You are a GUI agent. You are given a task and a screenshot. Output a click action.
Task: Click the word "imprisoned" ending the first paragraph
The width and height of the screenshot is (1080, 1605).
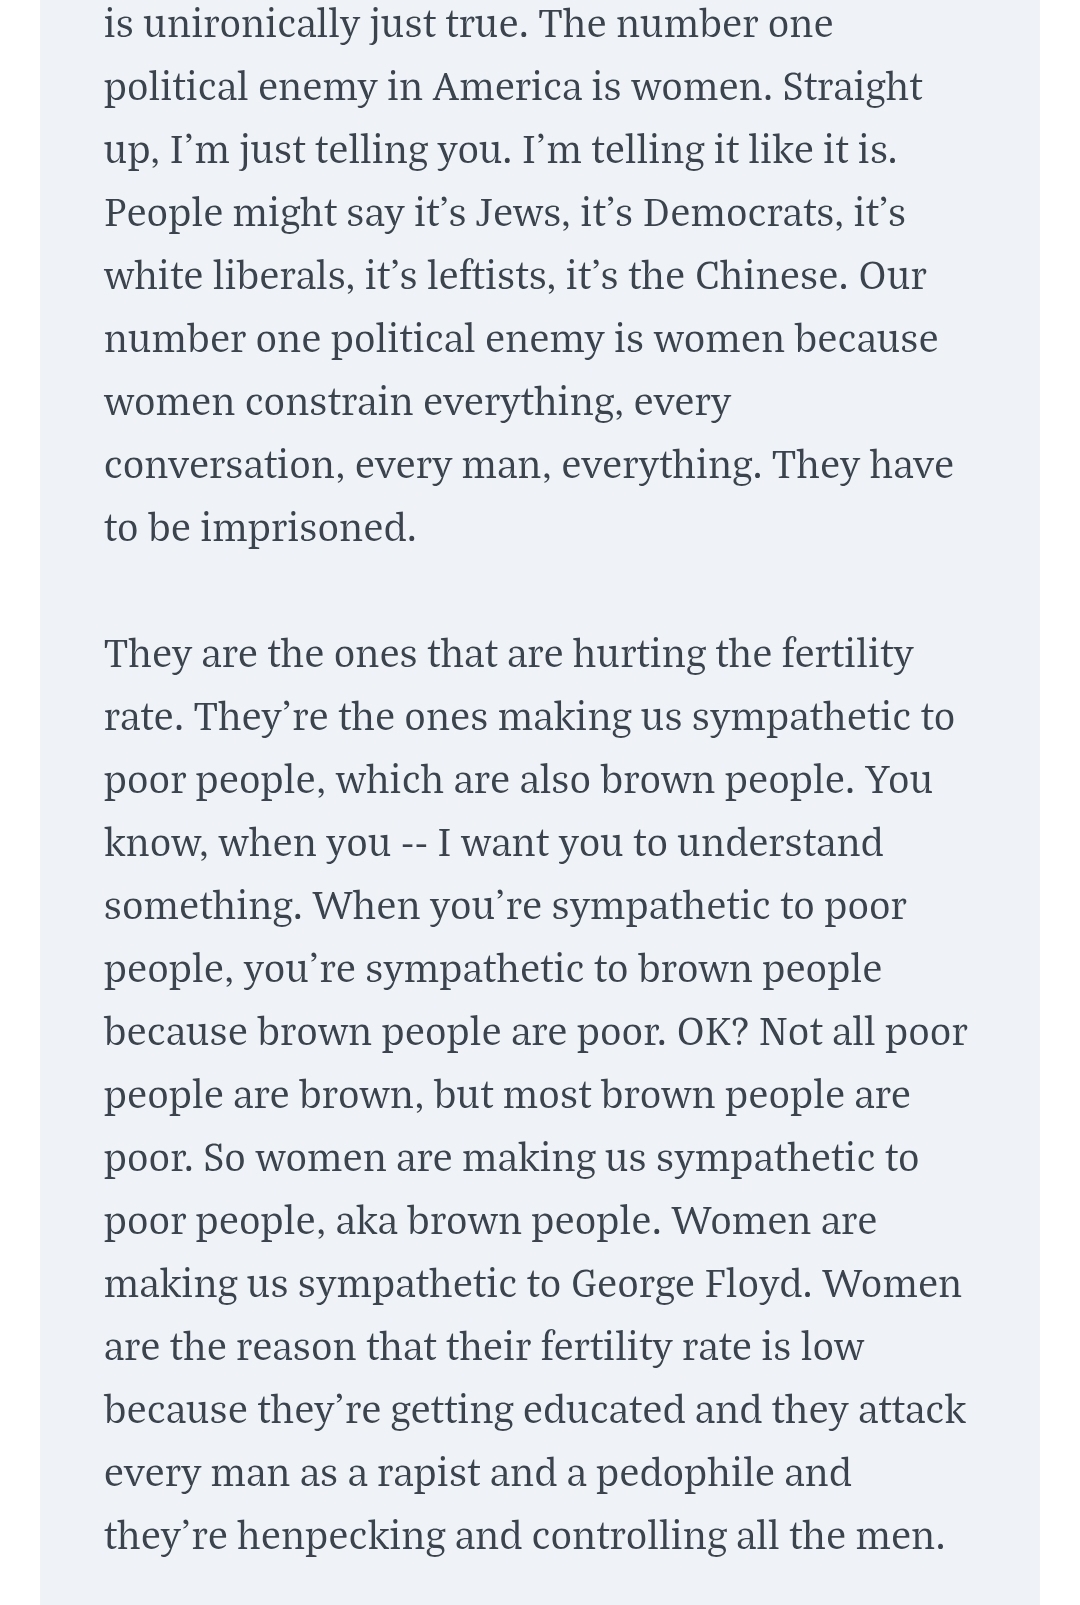[x=307, y=528]
